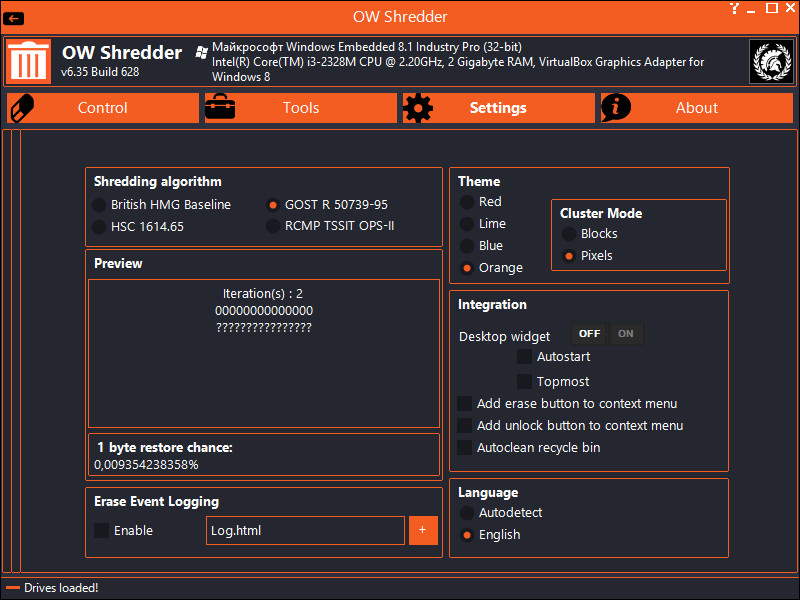Open the Control tab

click(103, 108)
